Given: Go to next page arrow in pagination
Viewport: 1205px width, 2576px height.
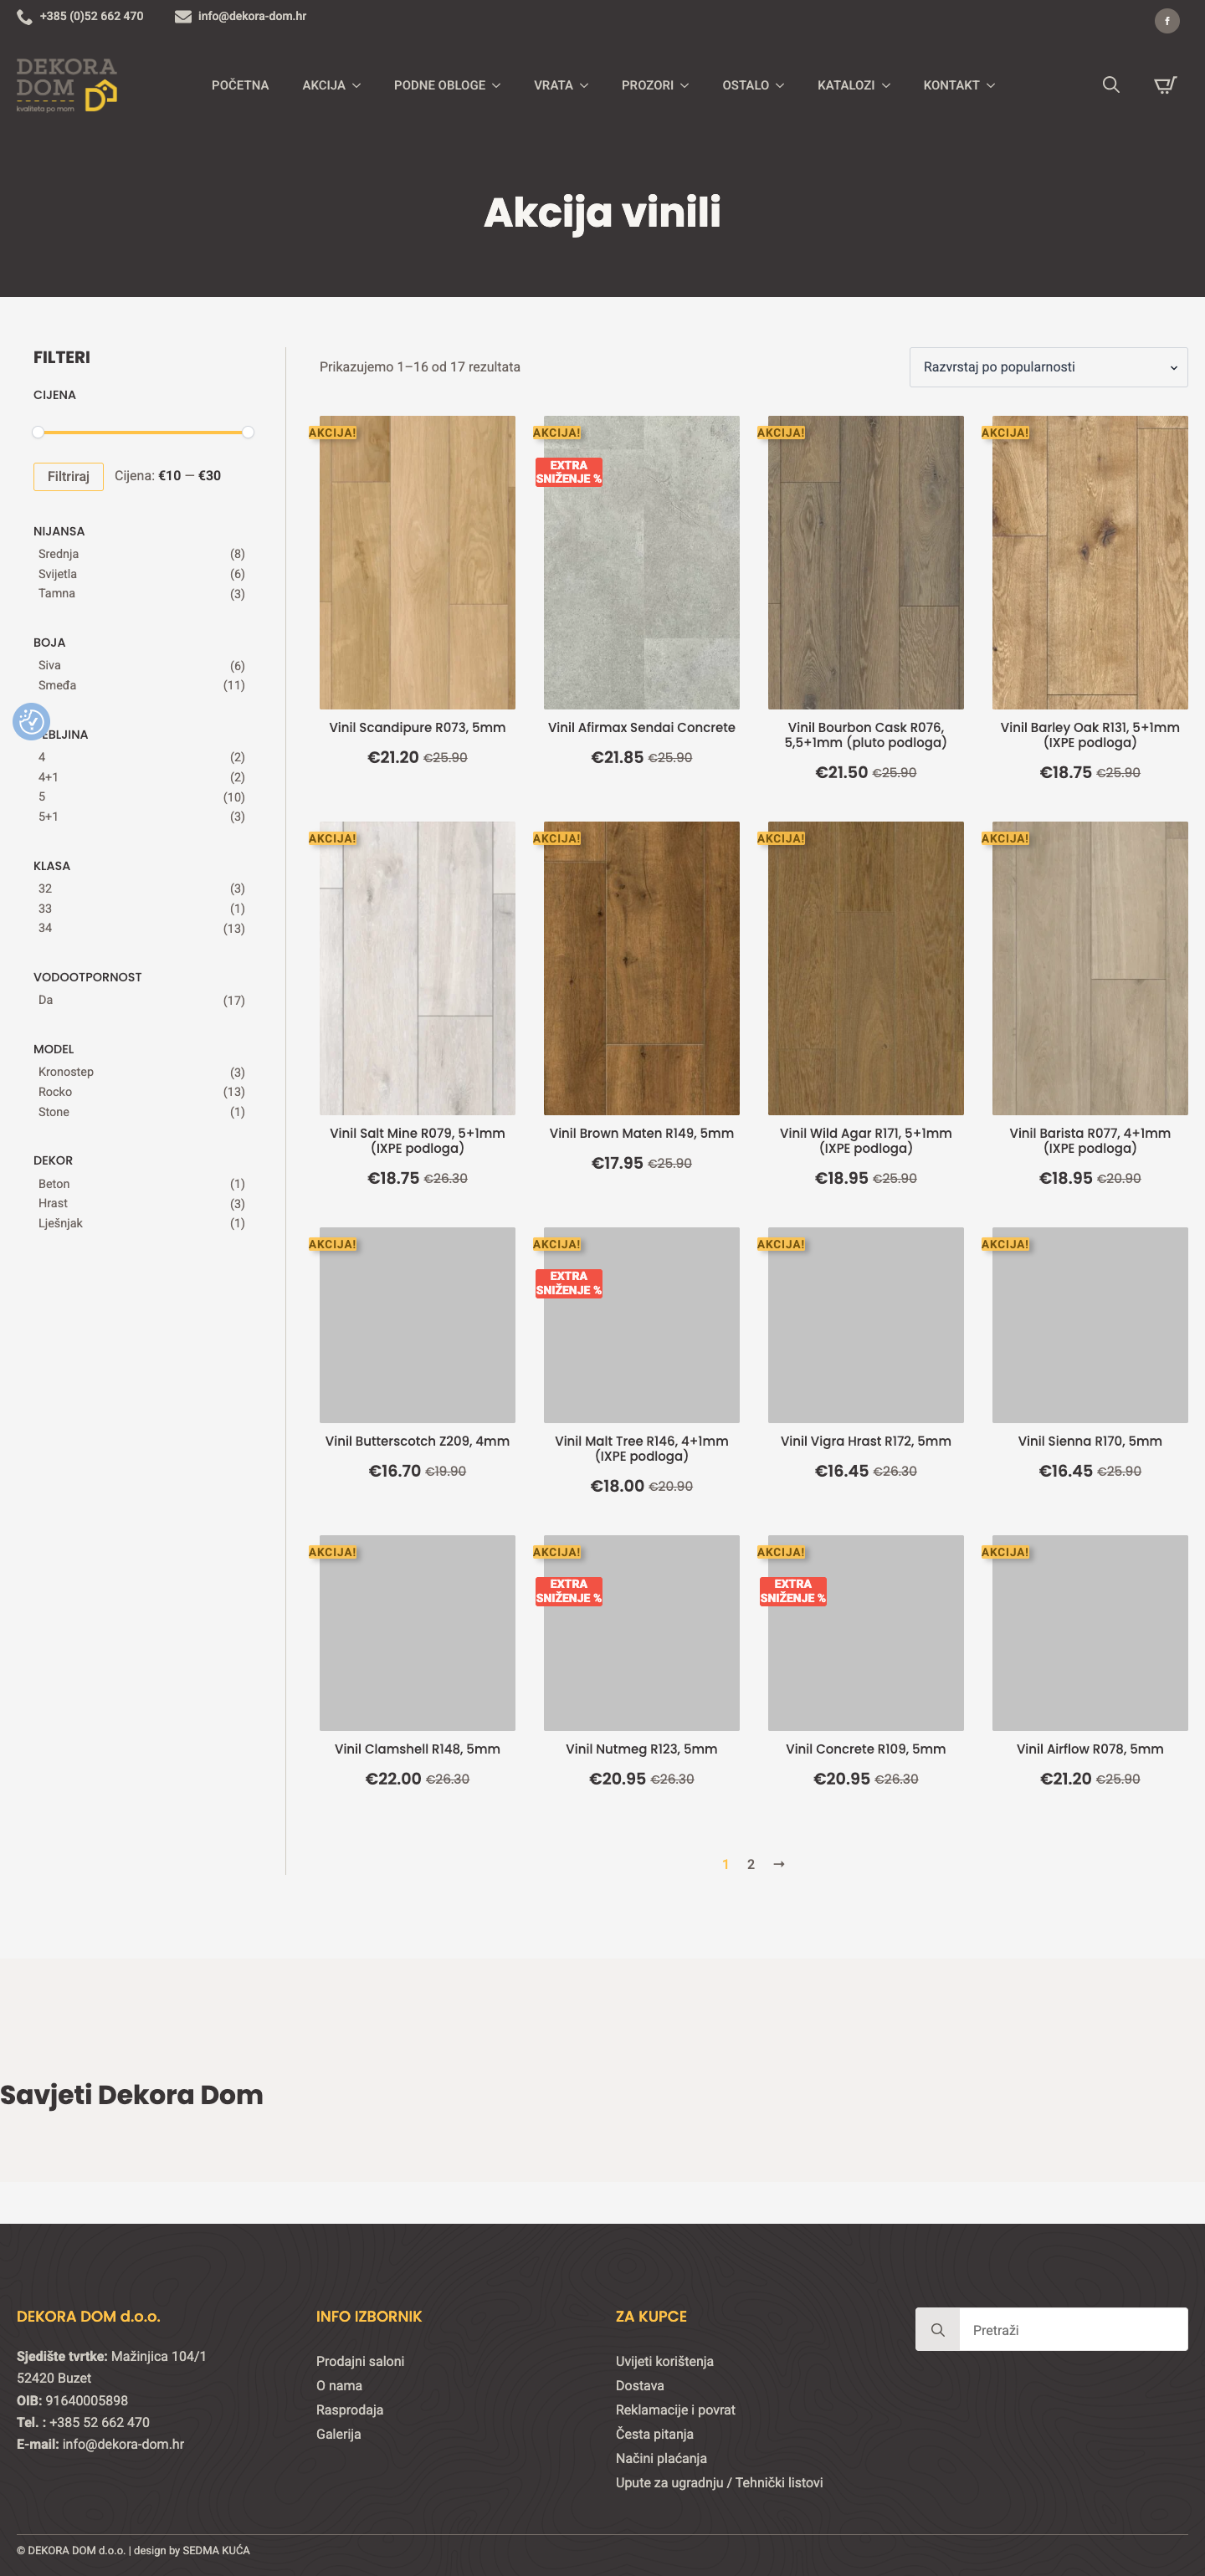Looking at the screenshot, I should 779,1864.
